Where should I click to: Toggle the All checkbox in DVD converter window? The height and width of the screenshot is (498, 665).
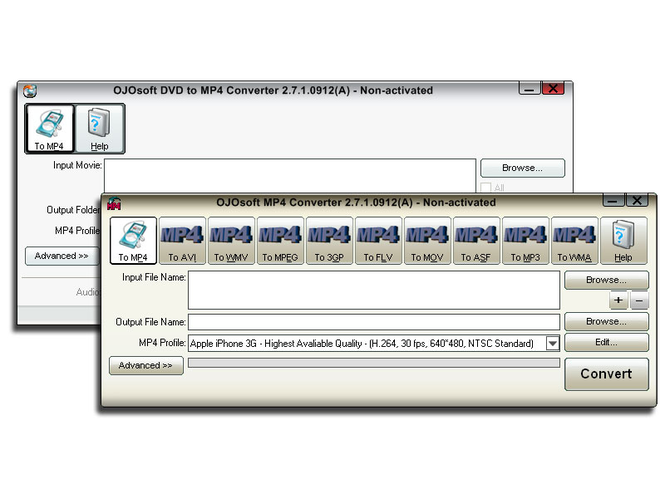coord(486,187)
